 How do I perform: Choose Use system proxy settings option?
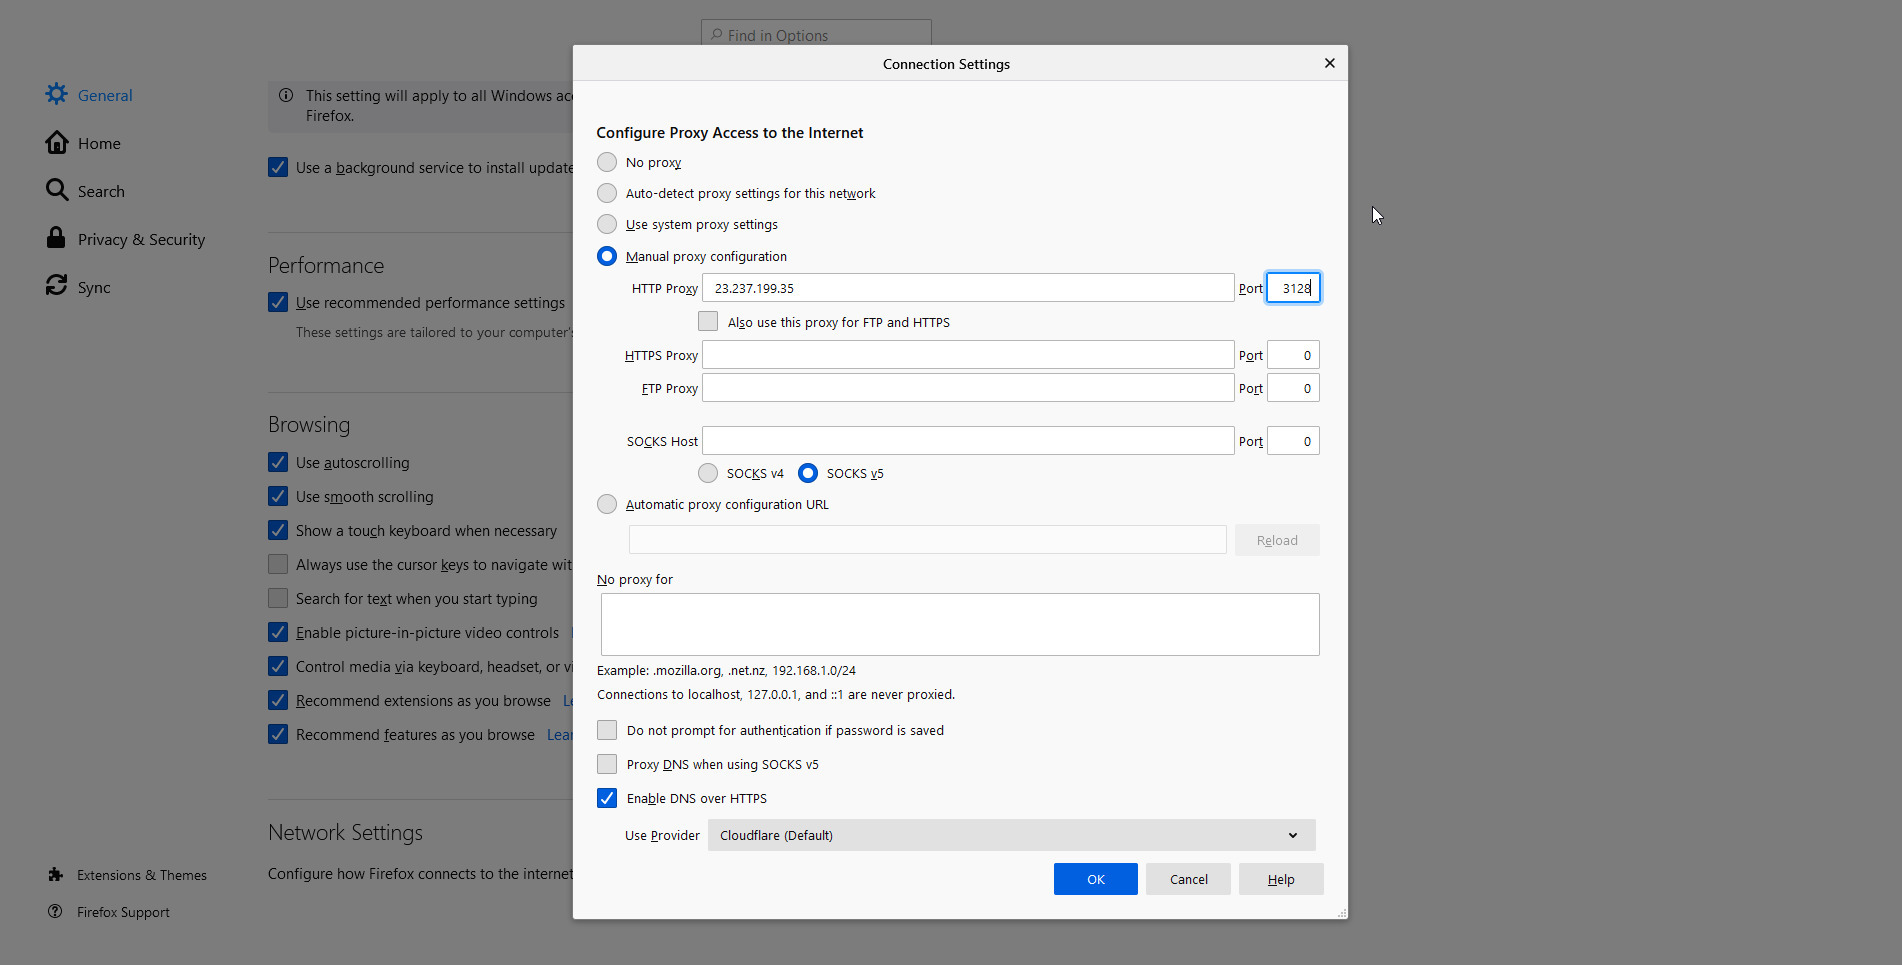tap(607, 224)
